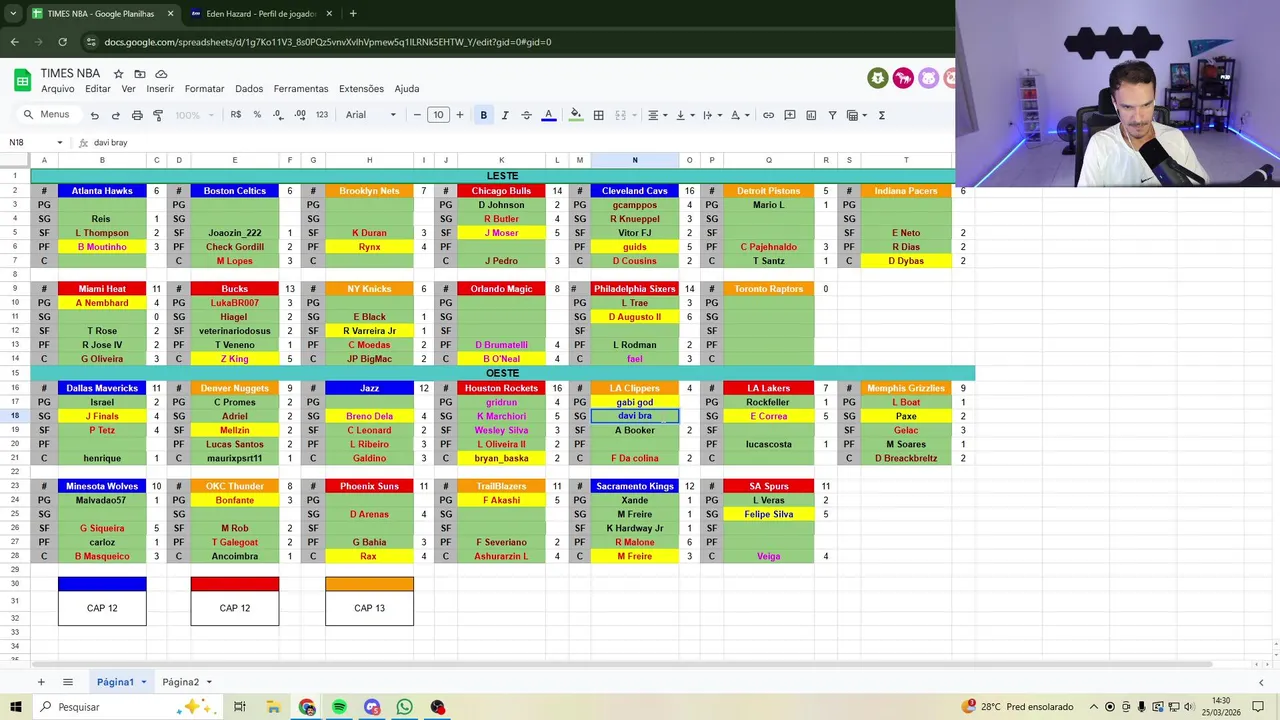The width and height of the screenshot is (1280, 720).
Task: Star the TIMES NBA document
Action: [118, 74]
